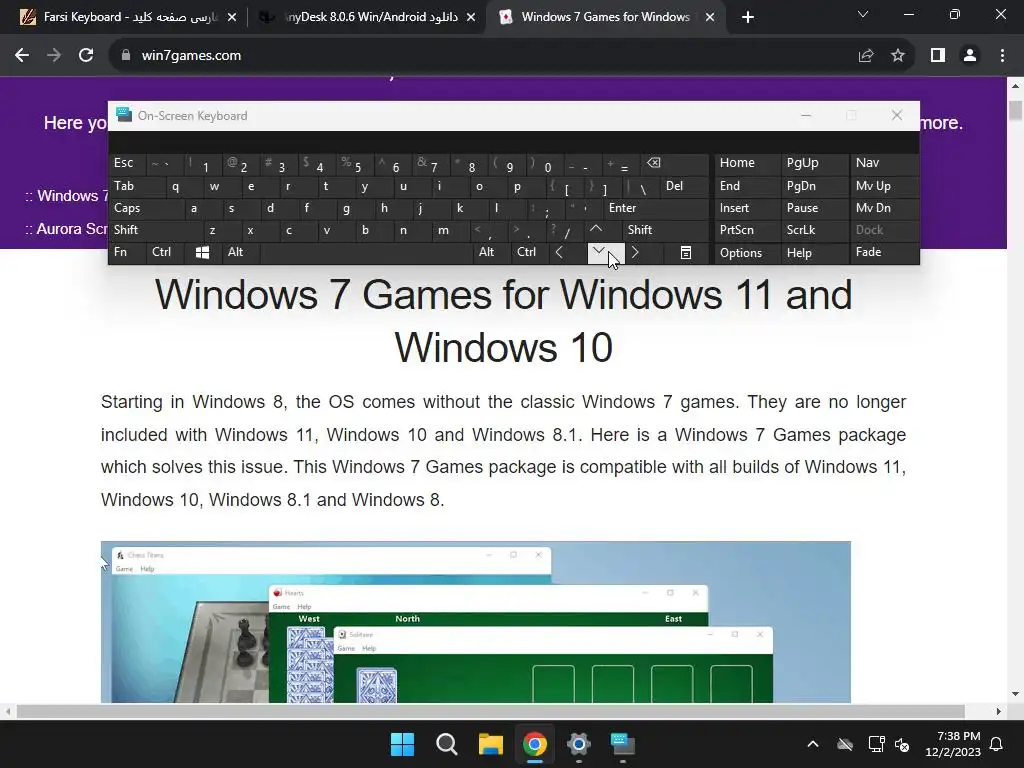
Task: Close the Farsi Keyboard tab
Action: point(232,17)
